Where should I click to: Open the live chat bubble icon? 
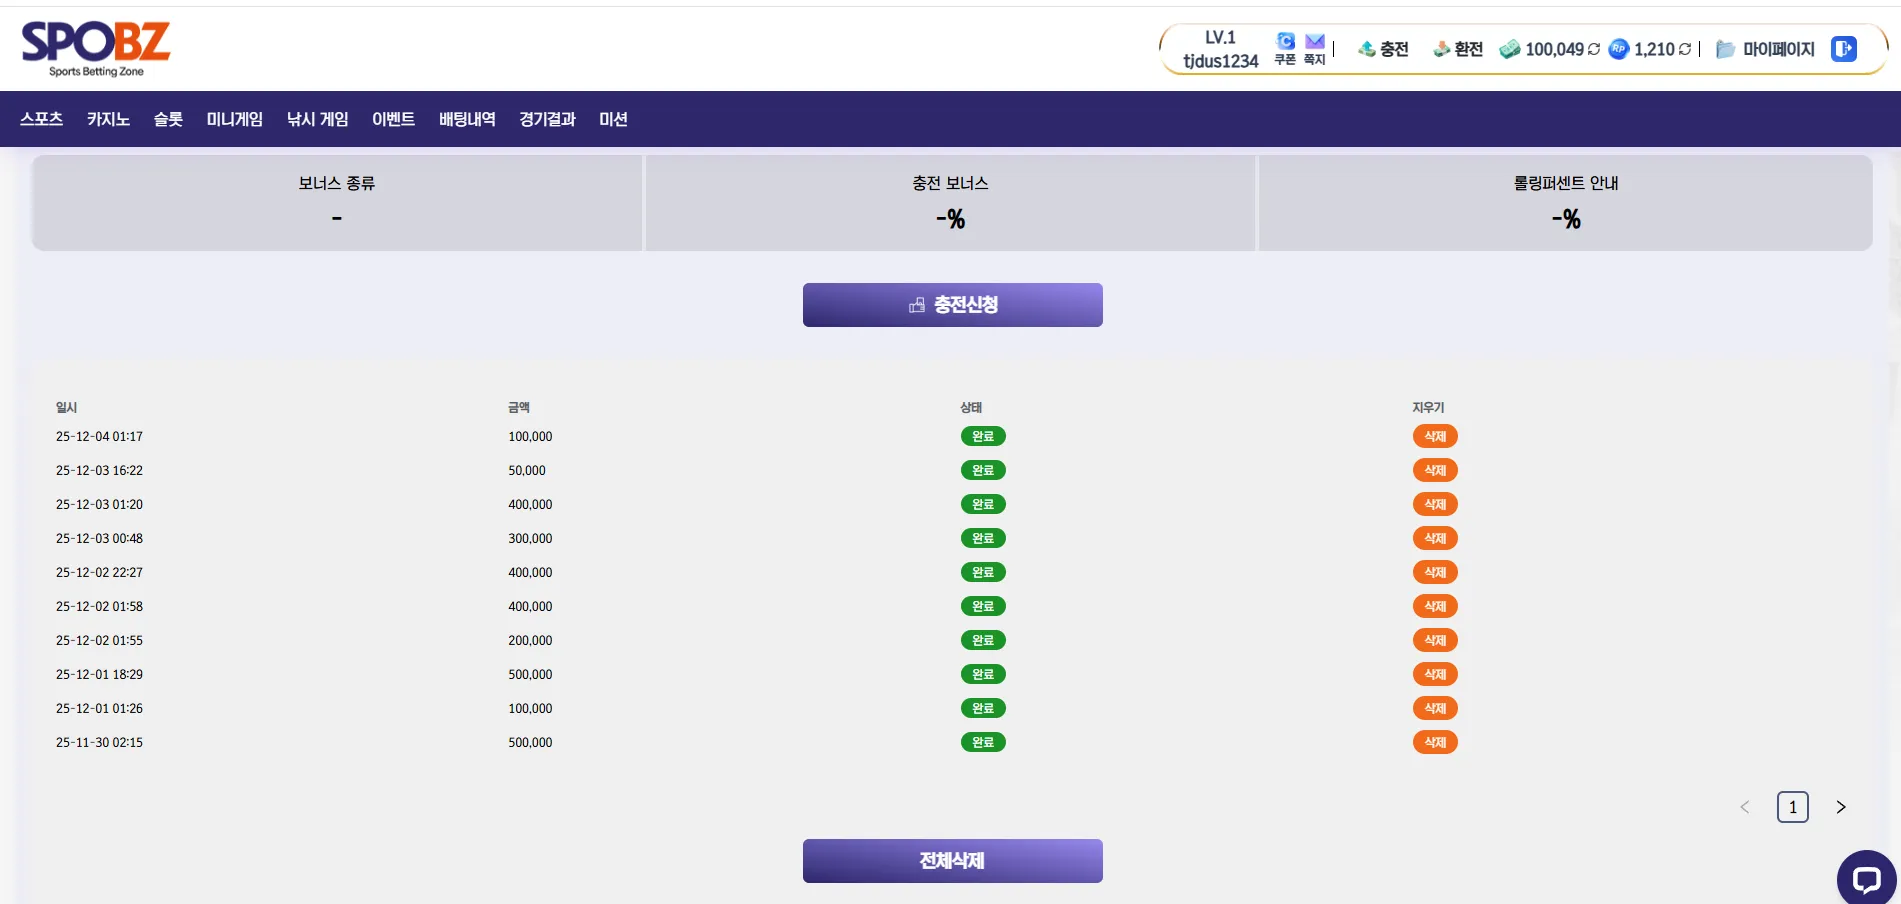[1866, 879]
